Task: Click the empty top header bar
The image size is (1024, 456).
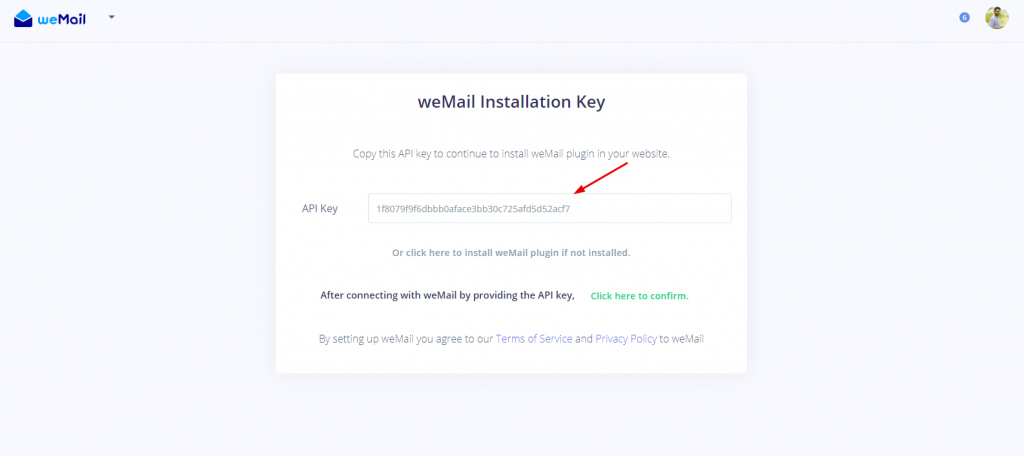Action: [522, 21]
